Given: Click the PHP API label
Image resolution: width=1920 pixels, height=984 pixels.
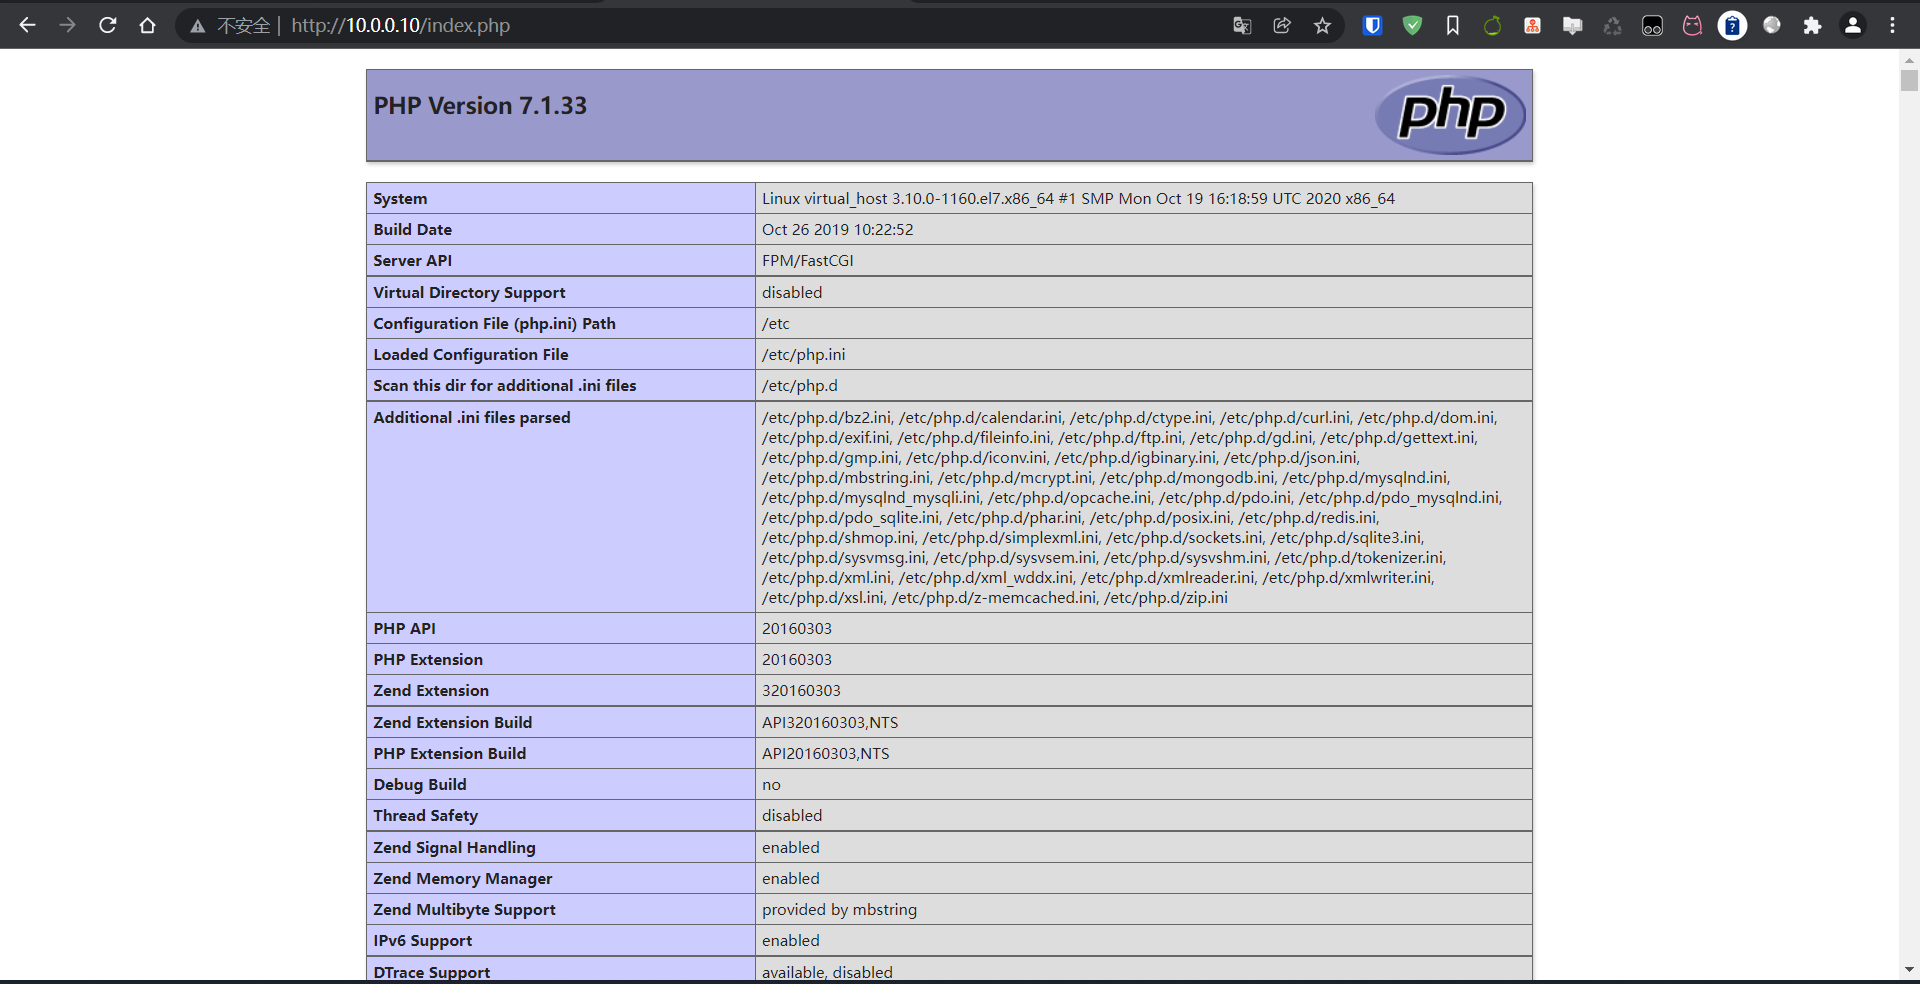Looking at the screenshot, I should click(x=404, y=629).
